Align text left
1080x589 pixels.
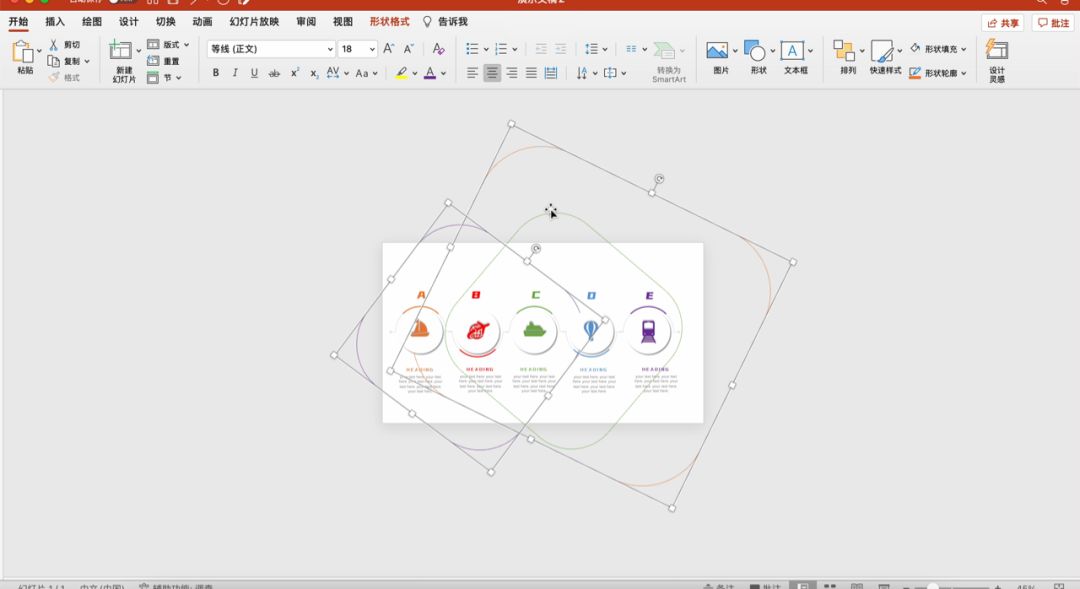[472, 72]
